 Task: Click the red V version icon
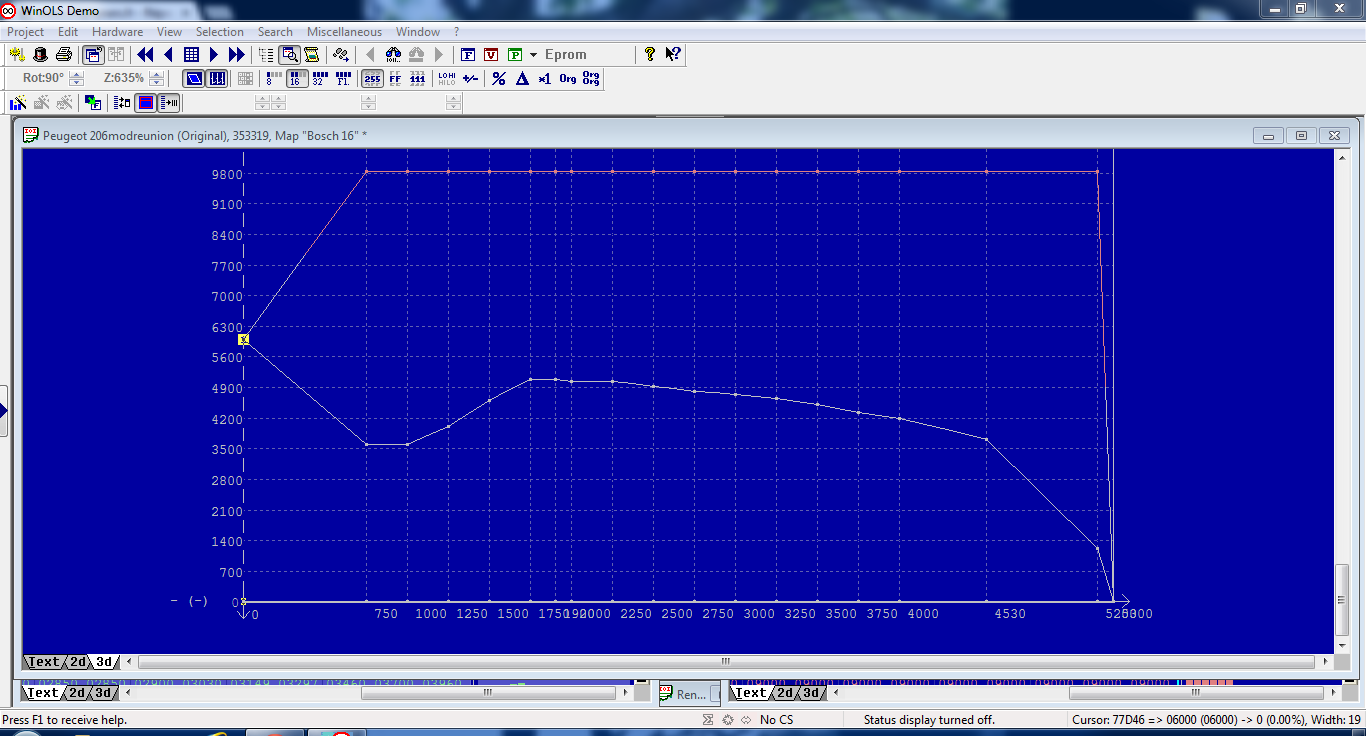pos(491,55)
